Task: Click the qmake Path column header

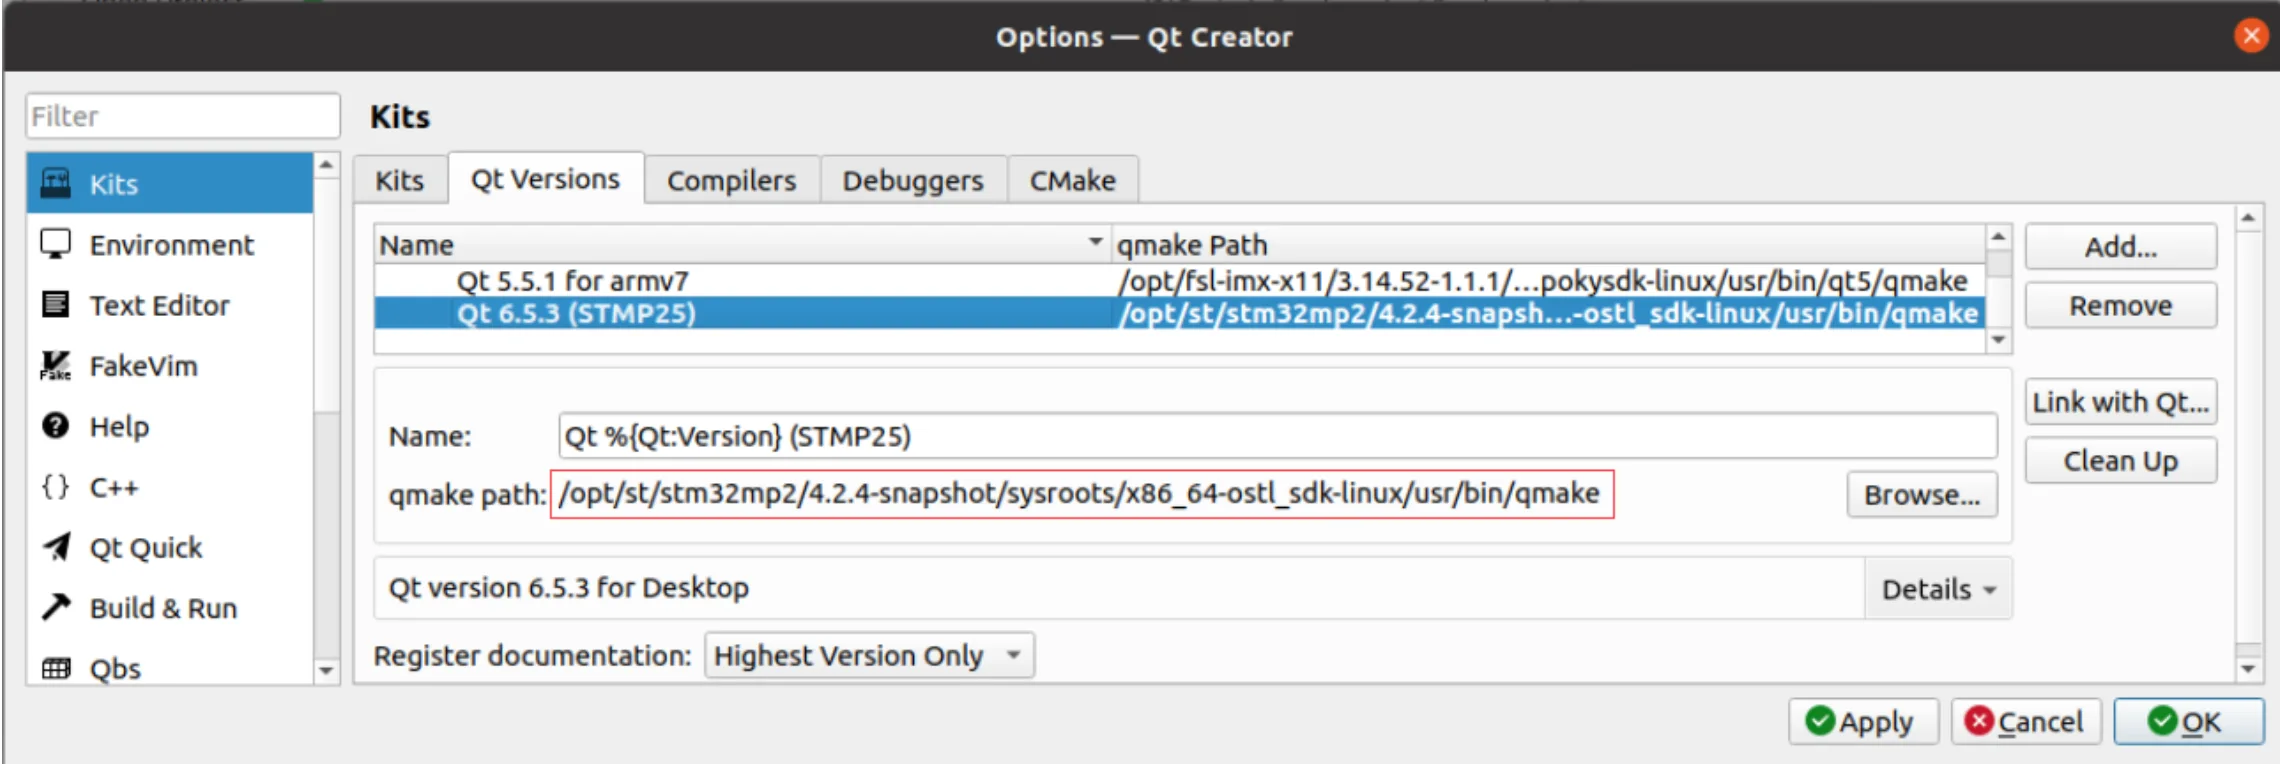Action: (1549, 245)
